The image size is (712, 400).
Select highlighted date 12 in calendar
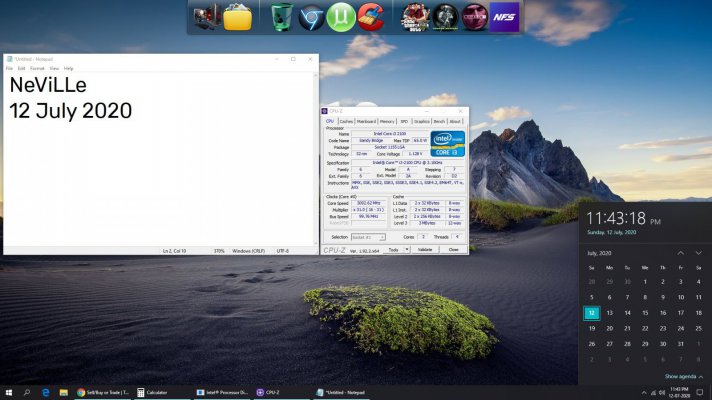point(592,313)
